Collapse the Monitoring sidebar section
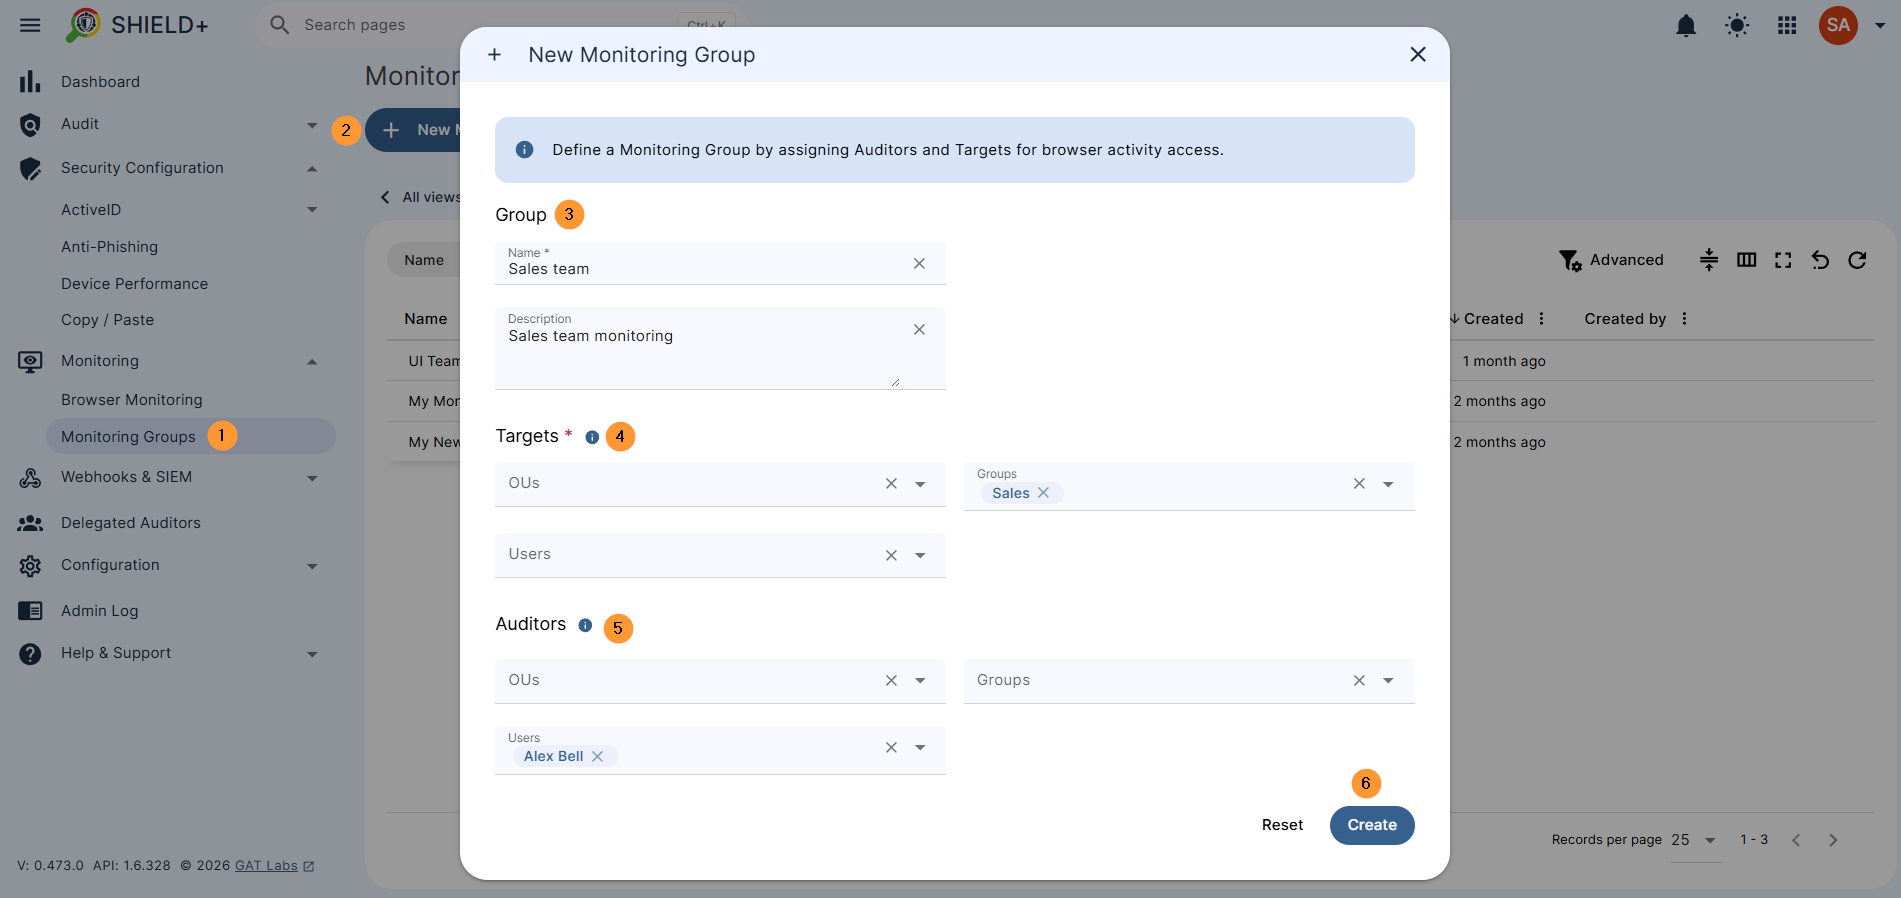This screenshot has height=898, width=1901. click(x=312, y=362)
